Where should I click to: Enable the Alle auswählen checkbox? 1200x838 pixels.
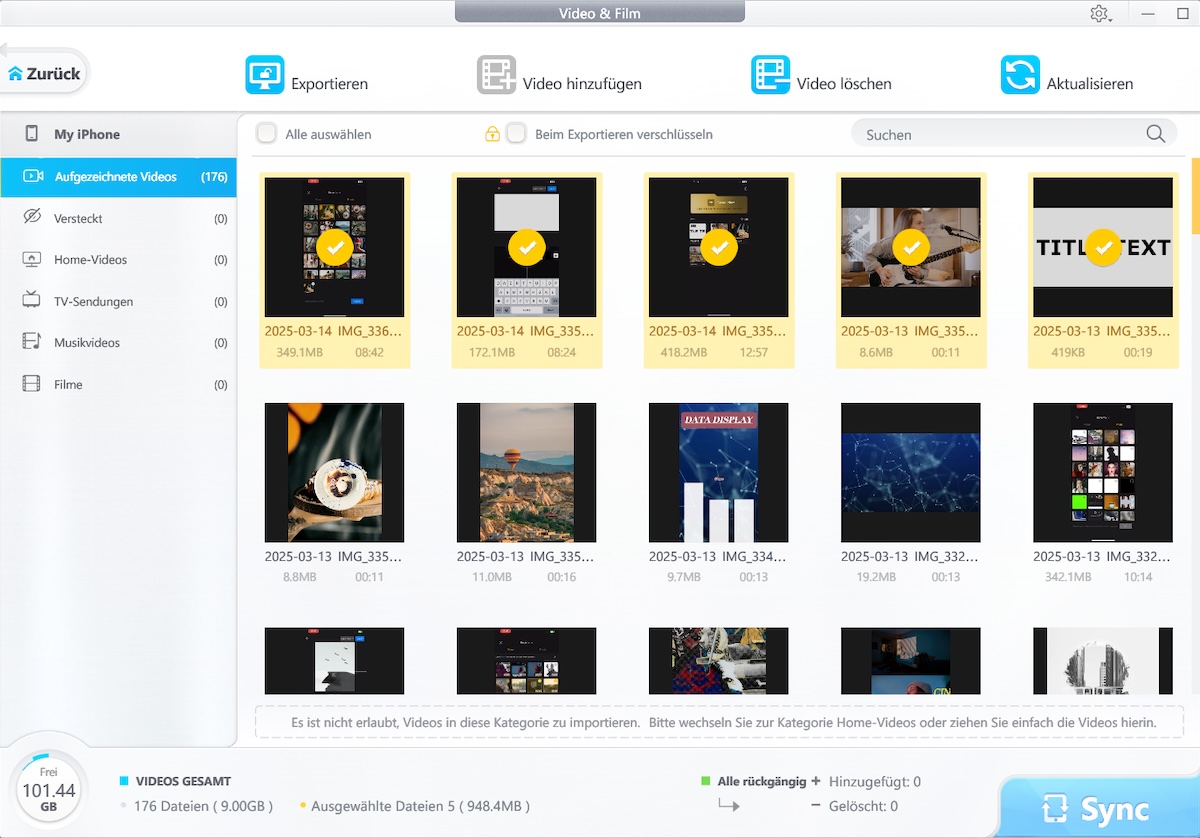click(267, 134)
